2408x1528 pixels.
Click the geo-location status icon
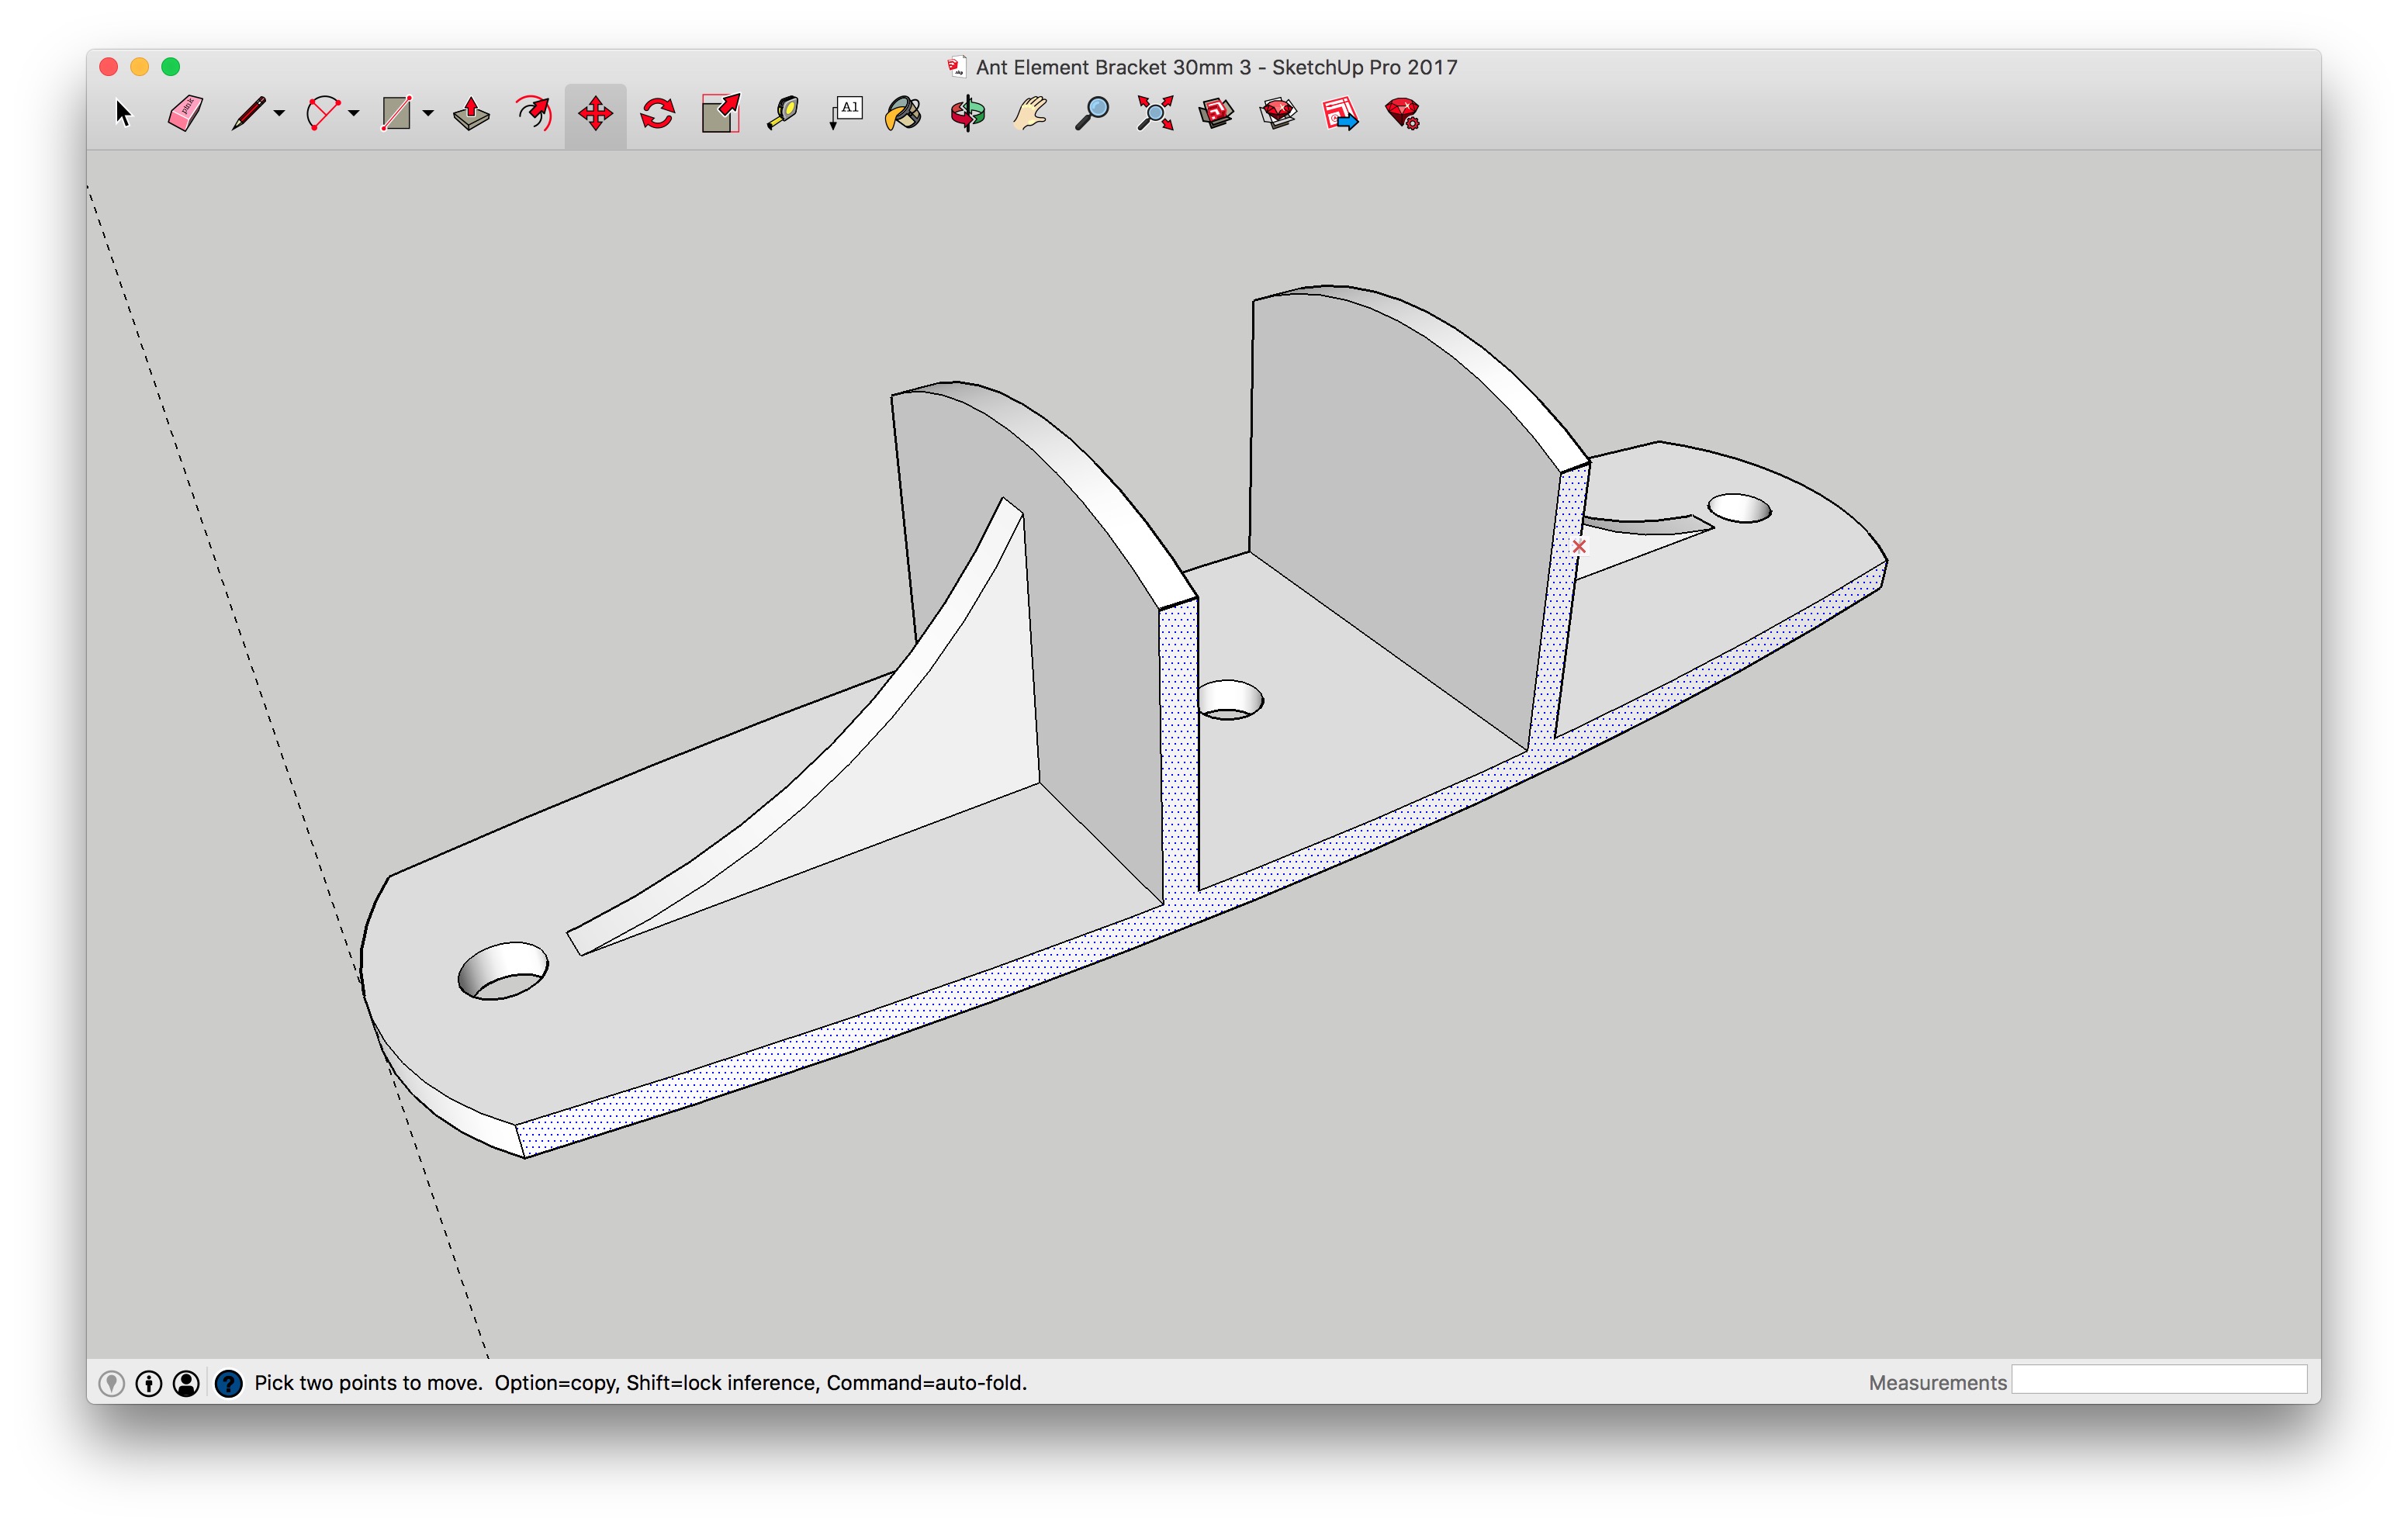pyautogui.click(x=112, y=1383)
